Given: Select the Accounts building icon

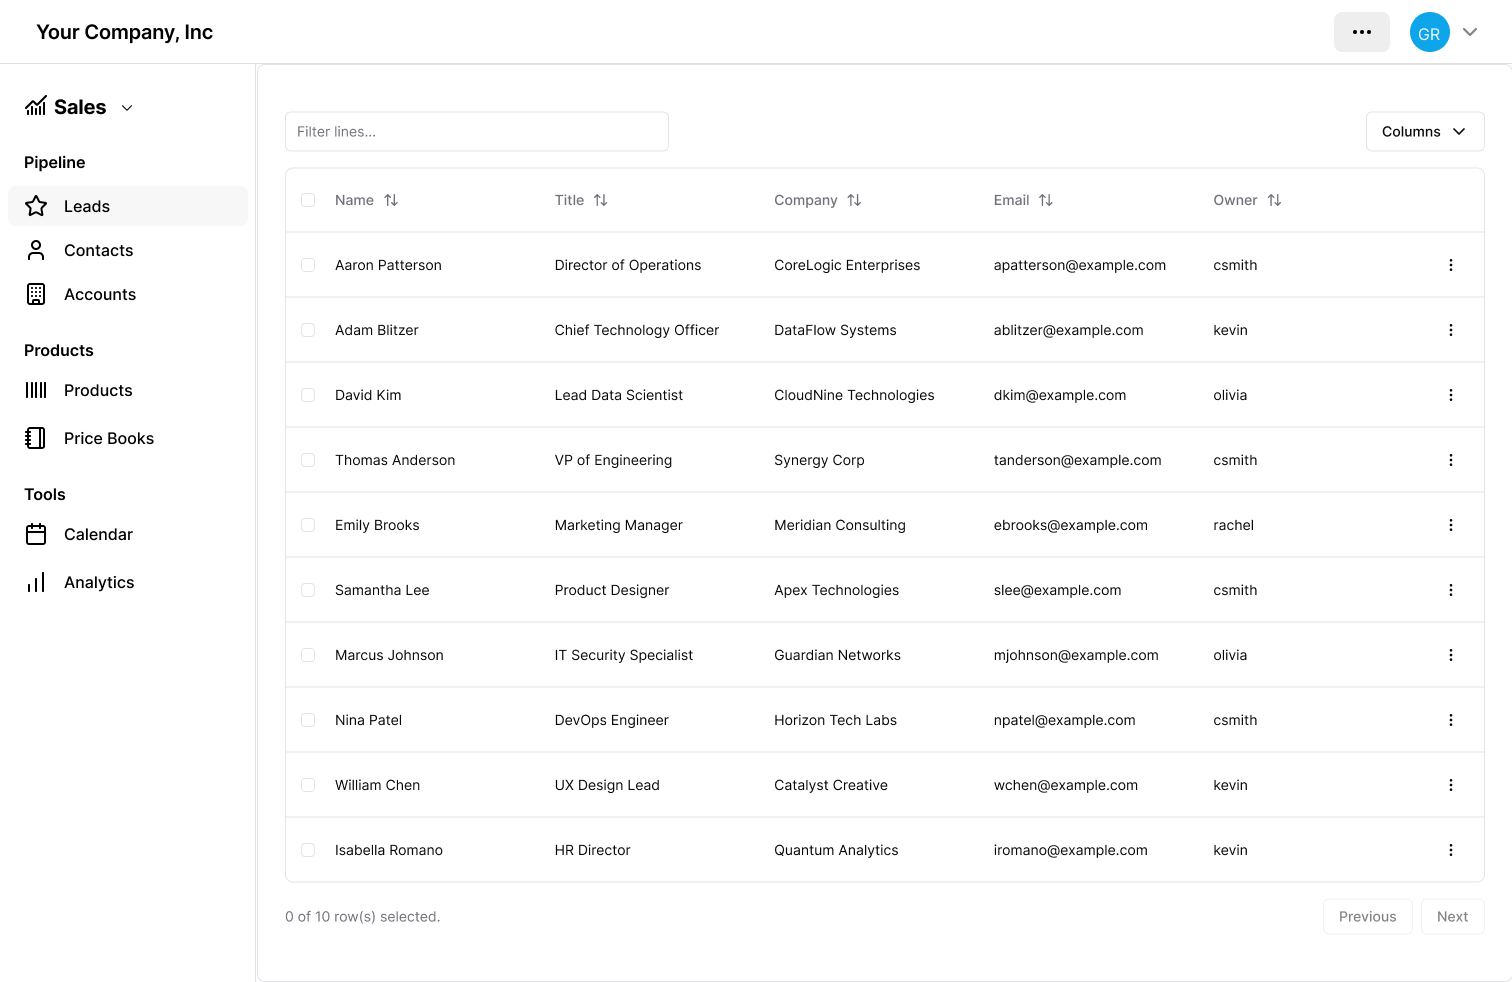Looking at the screenshot, I should tap(36, 294).
